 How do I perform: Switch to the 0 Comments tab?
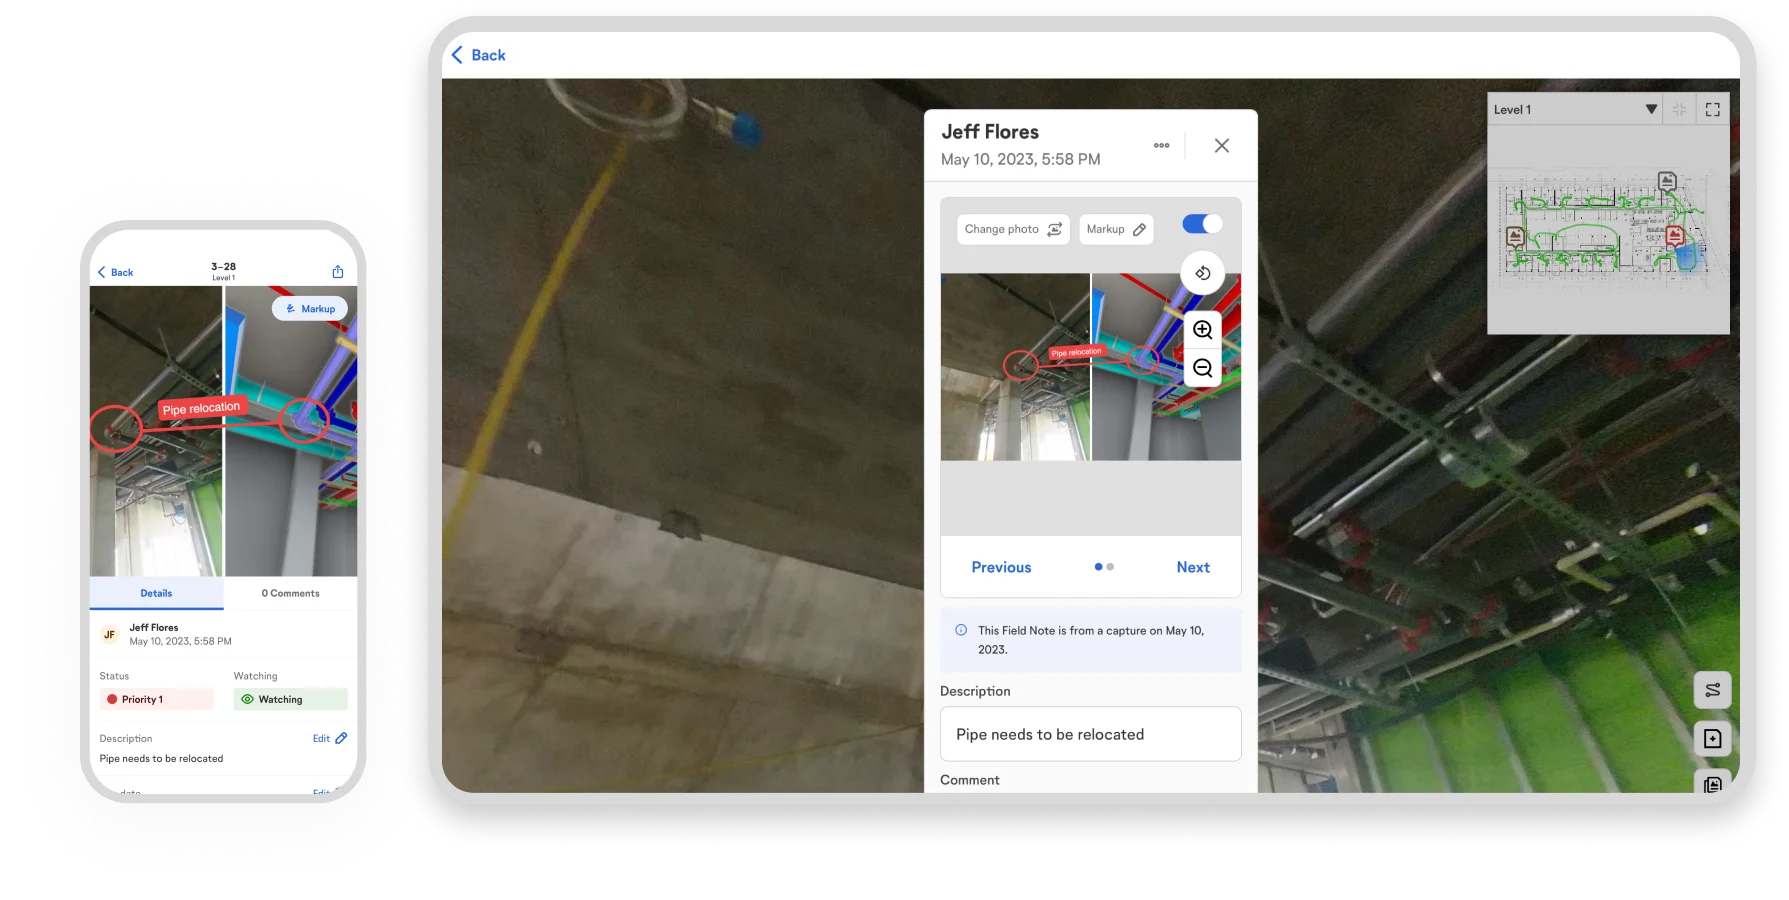290,592
